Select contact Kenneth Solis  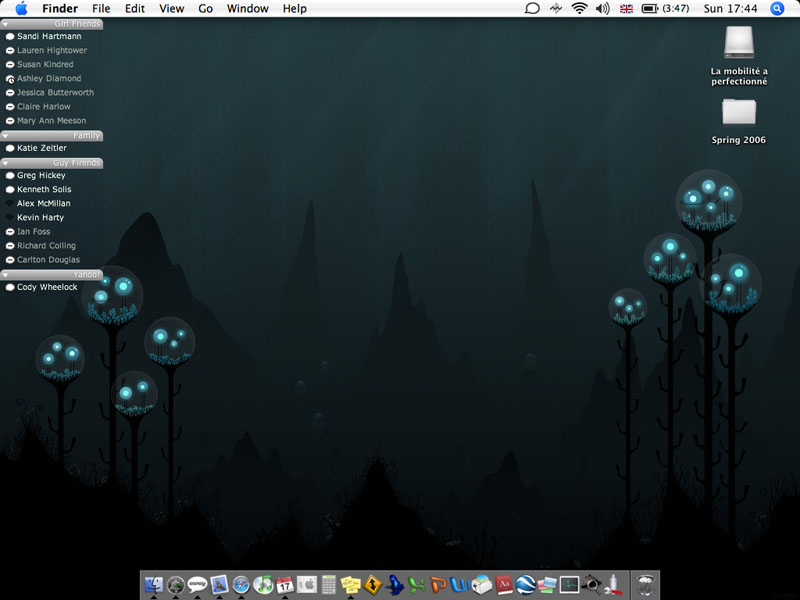click(x=44, y=189)
